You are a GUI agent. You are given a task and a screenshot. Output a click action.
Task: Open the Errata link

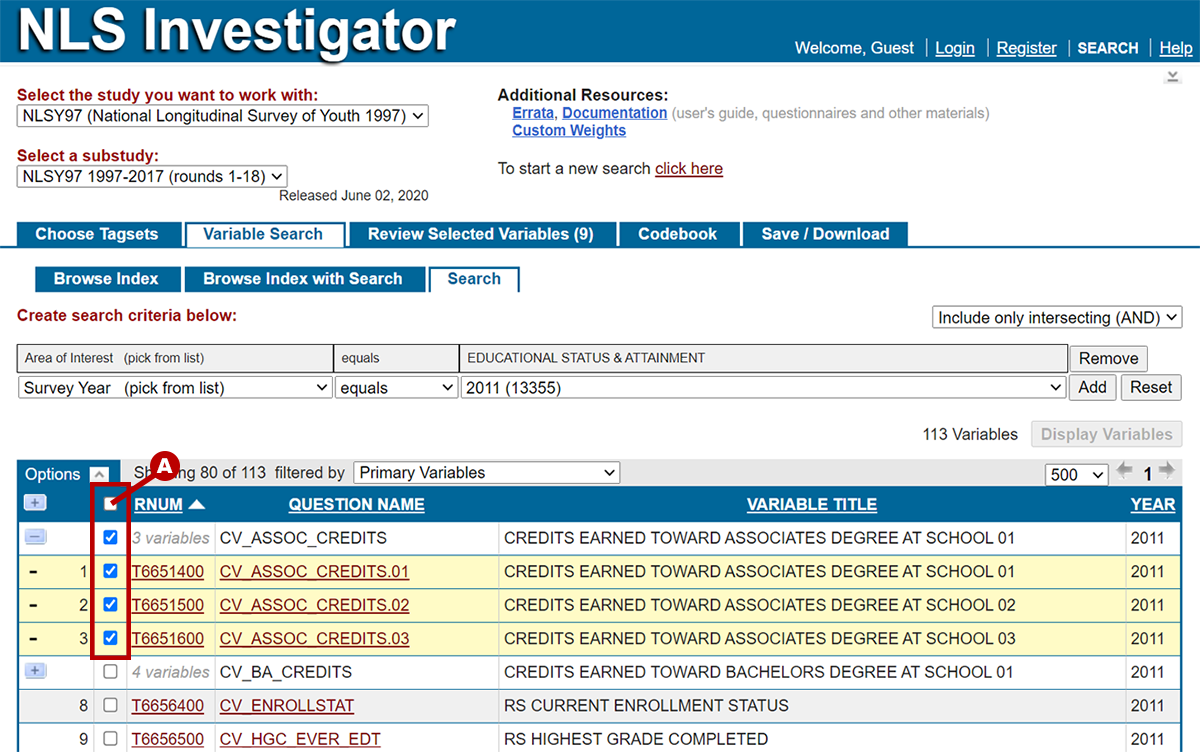click(x=534, y=113)
